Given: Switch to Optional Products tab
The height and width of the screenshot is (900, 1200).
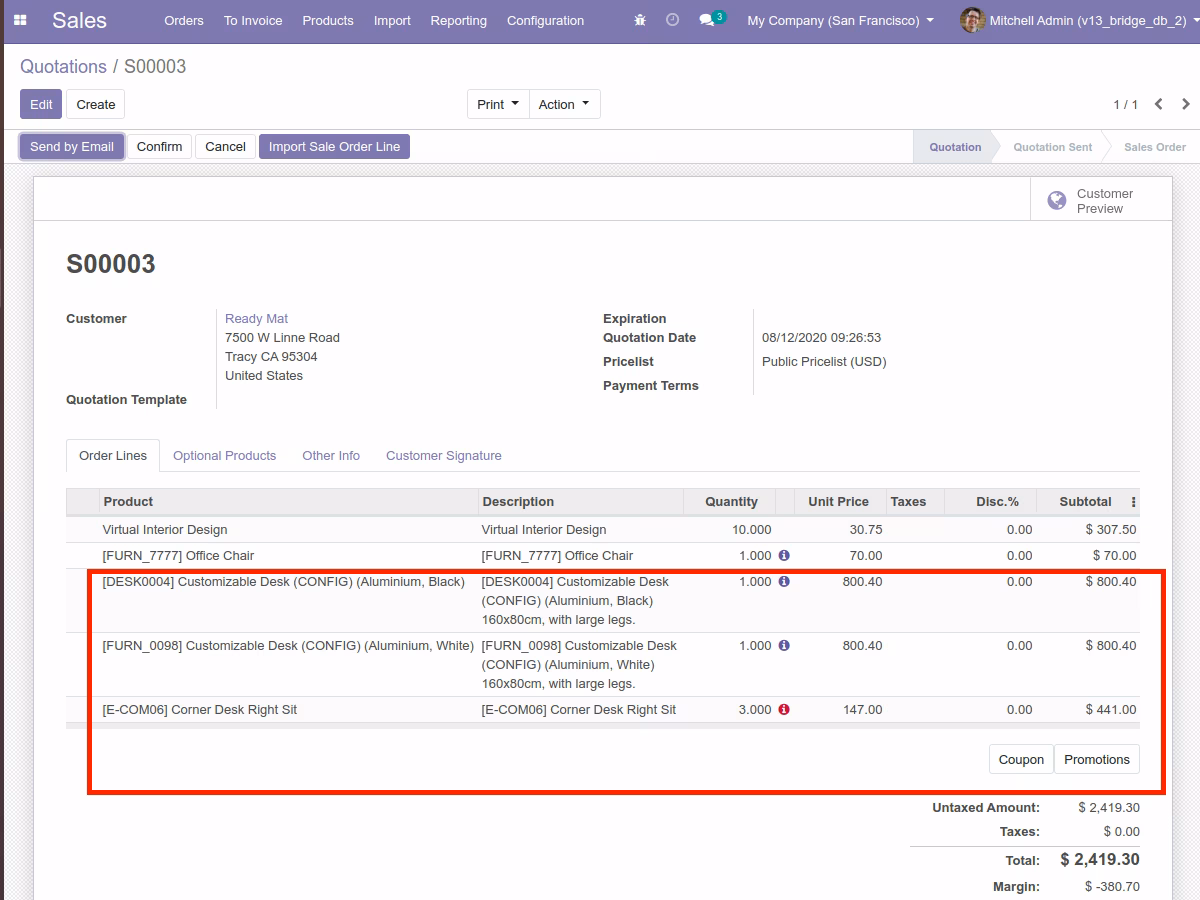Looking at the screenshot, I should point(224,455).
